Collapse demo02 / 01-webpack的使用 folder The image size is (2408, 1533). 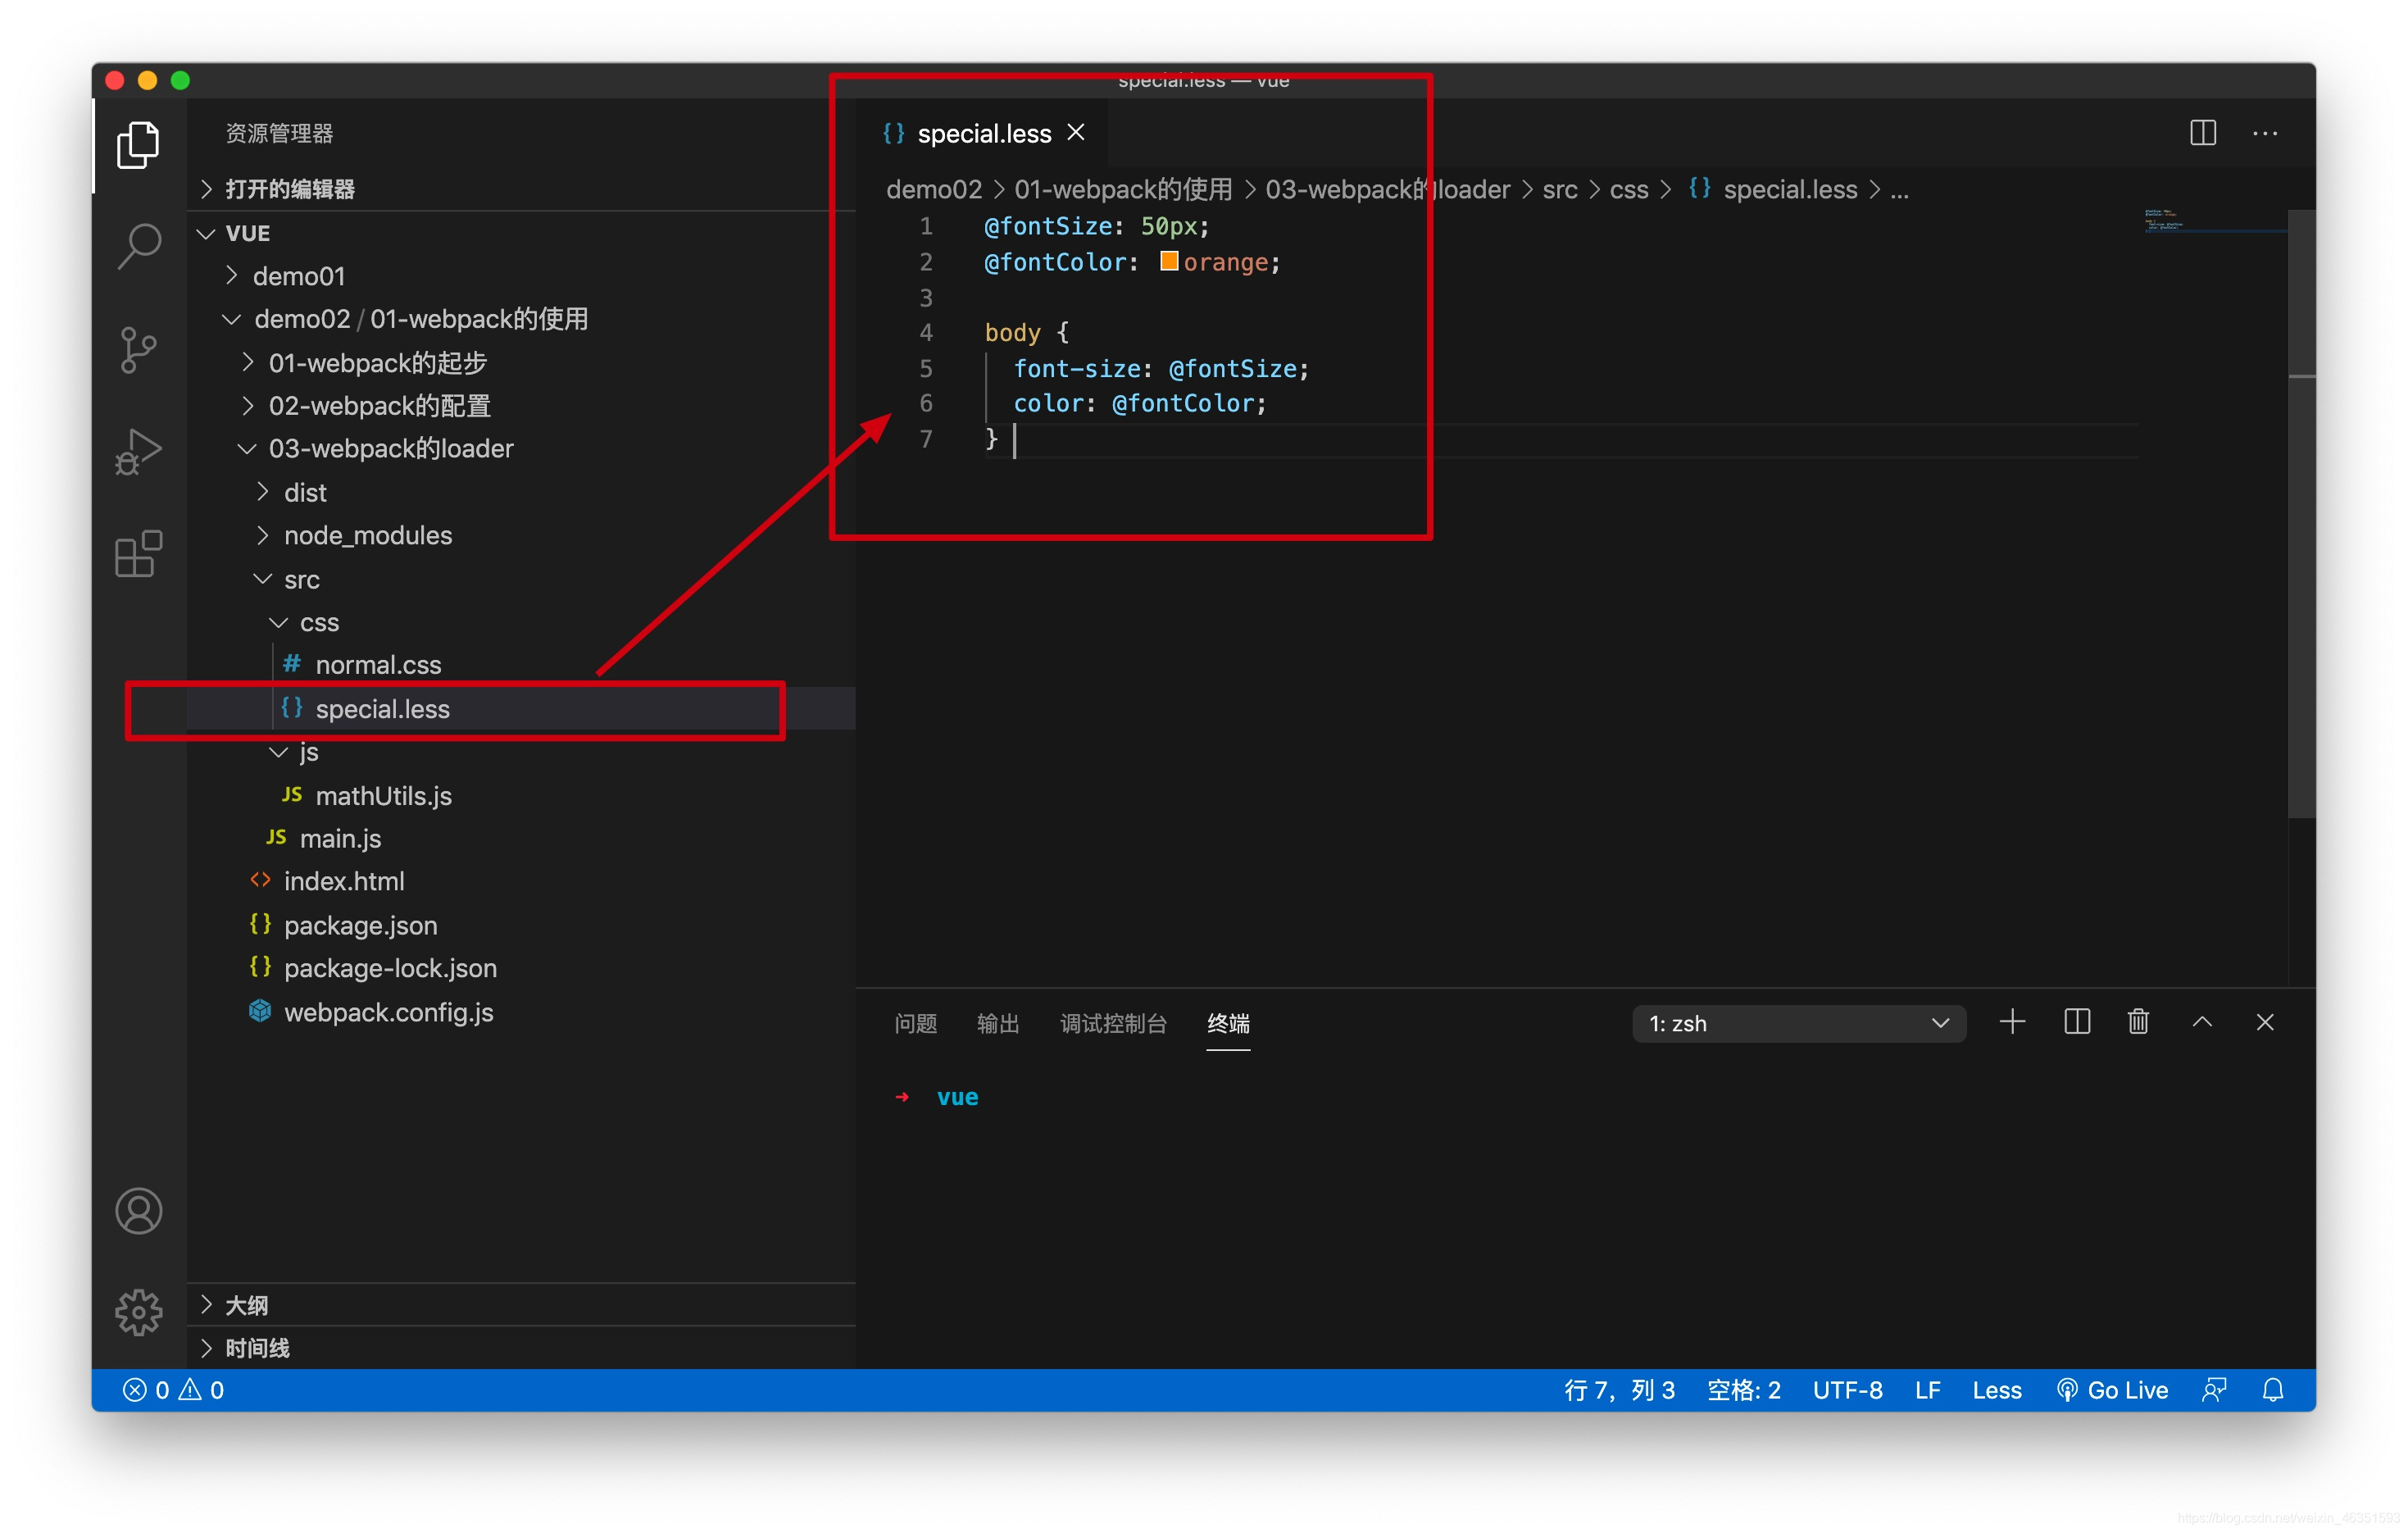[520, 319]
